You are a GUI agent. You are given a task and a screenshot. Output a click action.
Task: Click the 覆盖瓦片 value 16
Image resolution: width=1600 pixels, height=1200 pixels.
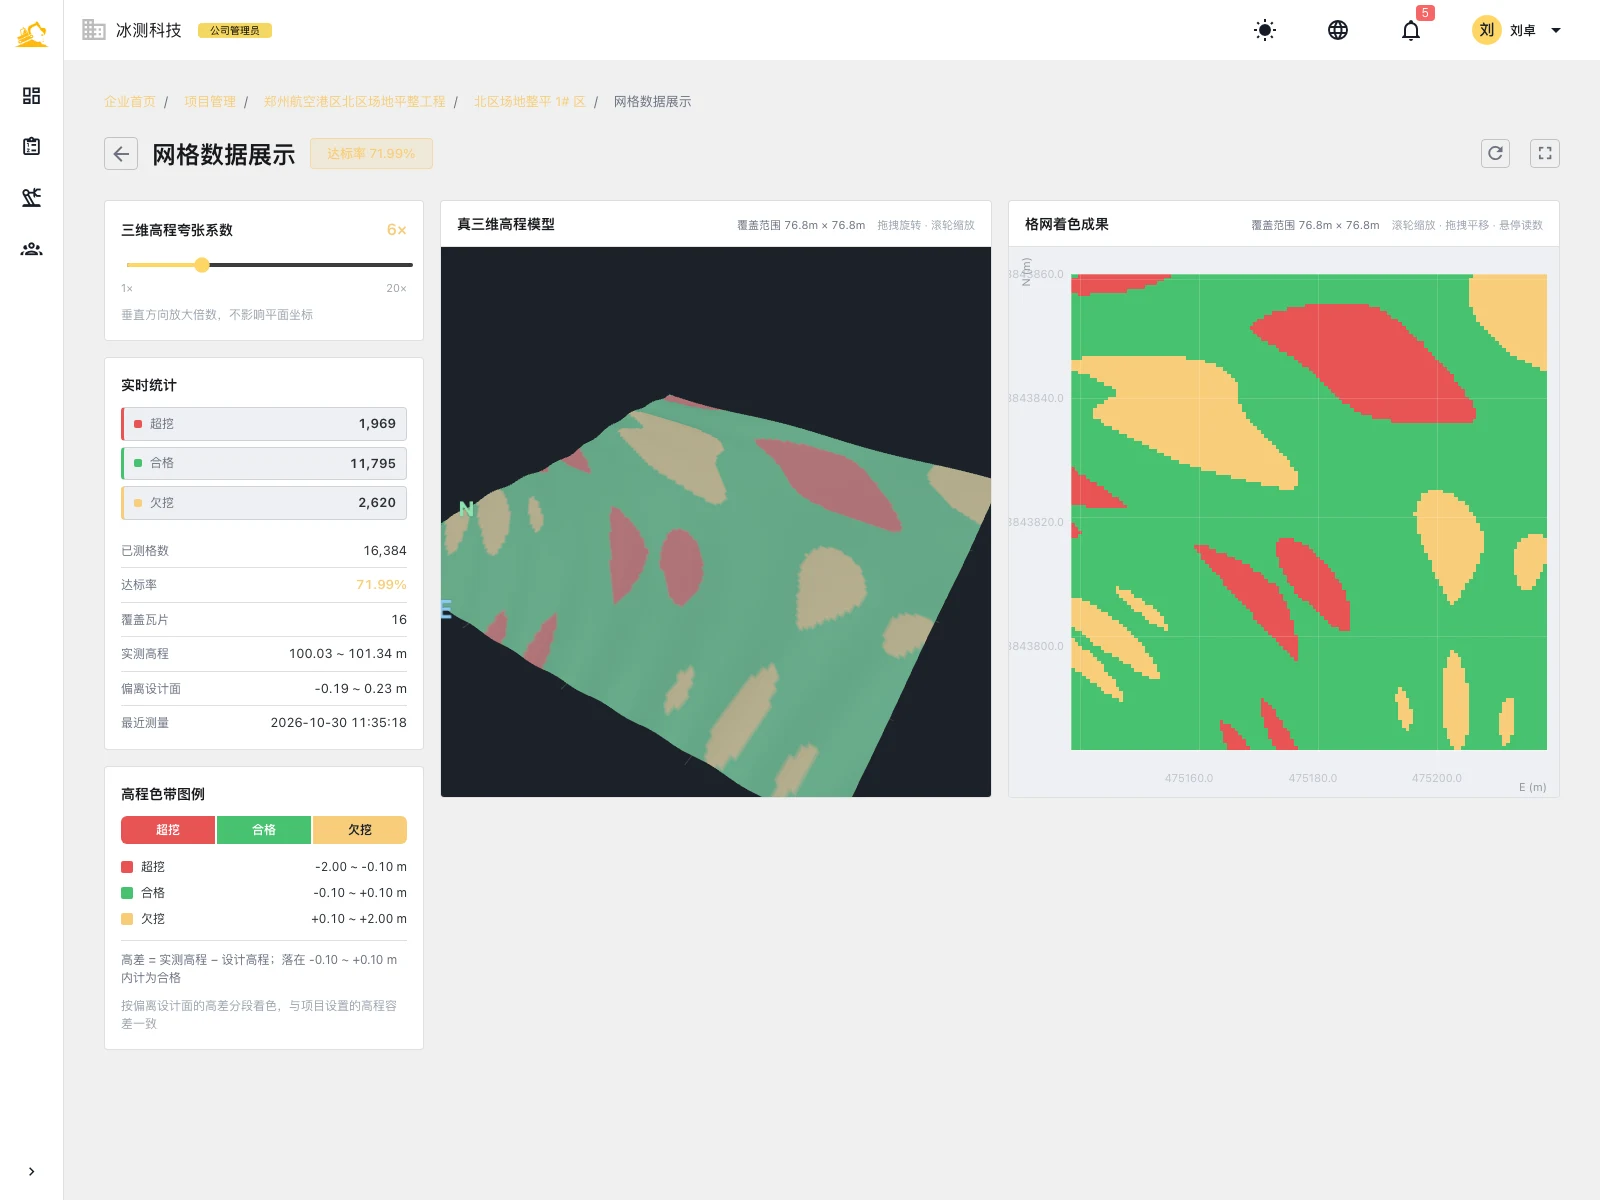point(399,620)
